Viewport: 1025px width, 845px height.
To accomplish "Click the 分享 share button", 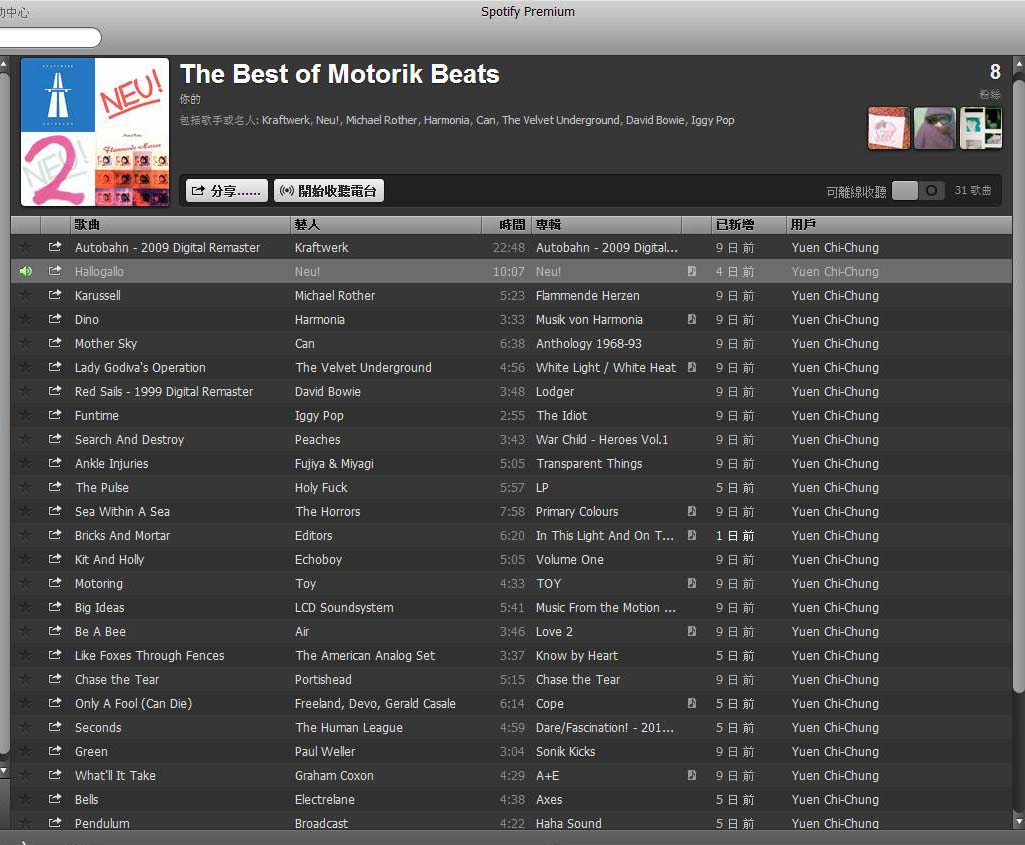I will click(x=225, y=189).
